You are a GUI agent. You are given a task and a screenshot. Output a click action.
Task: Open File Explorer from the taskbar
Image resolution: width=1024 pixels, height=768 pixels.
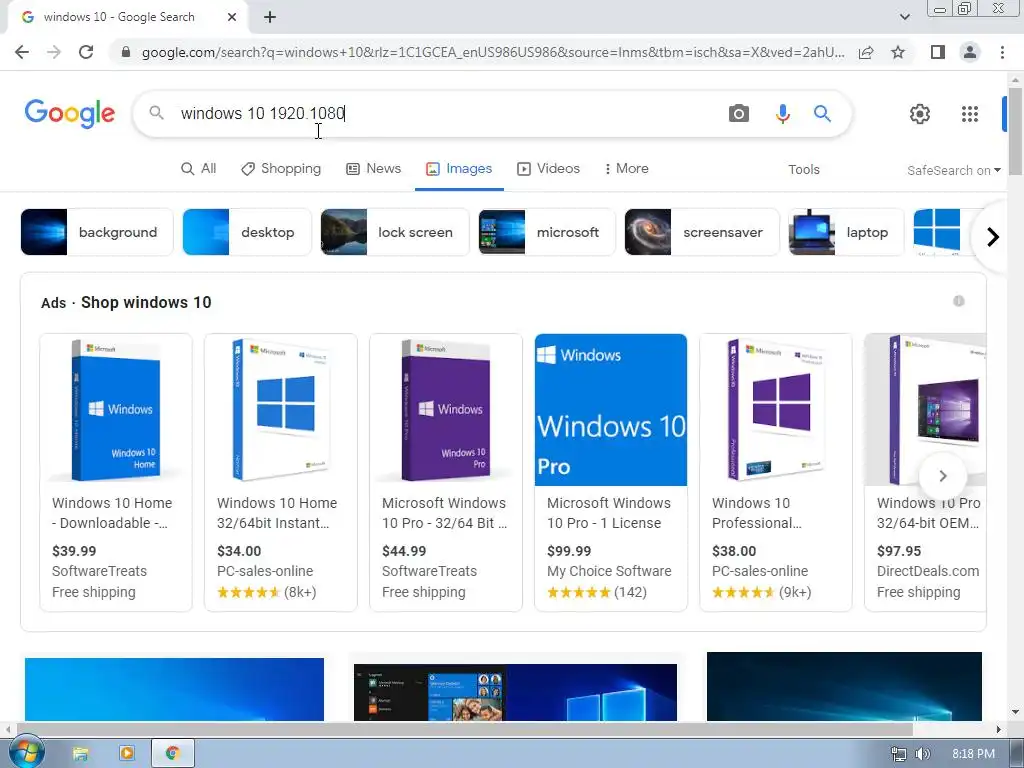[80, 754]
